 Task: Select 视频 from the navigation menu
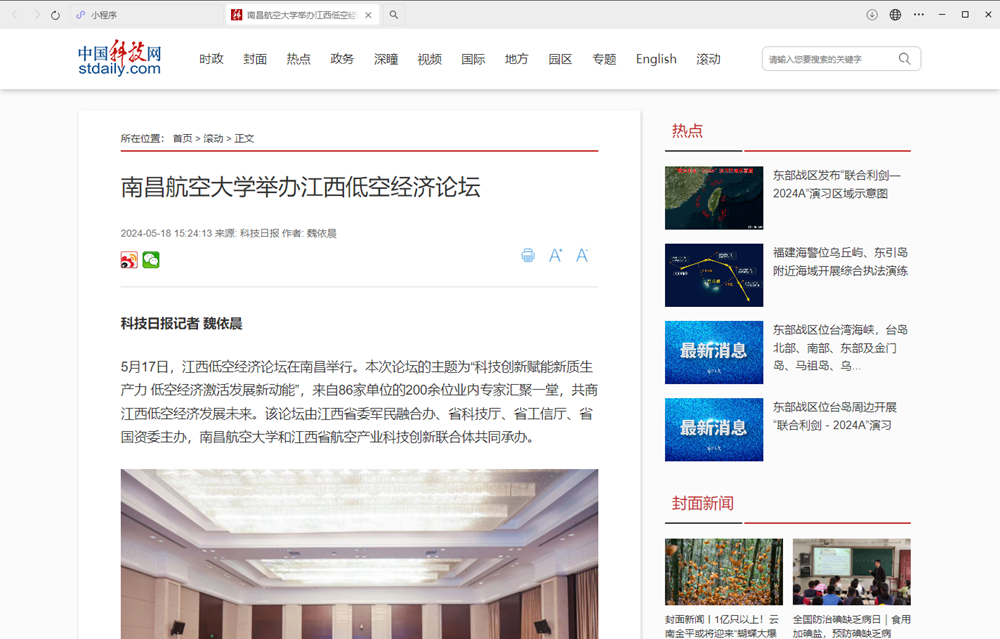429,58
